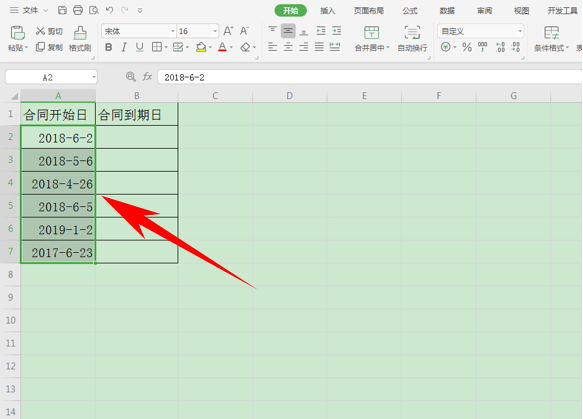The width and height of the screenshot is (583, 419).
Task: Switch to the Formulas ribbon tab
Action: coord(410,11)
